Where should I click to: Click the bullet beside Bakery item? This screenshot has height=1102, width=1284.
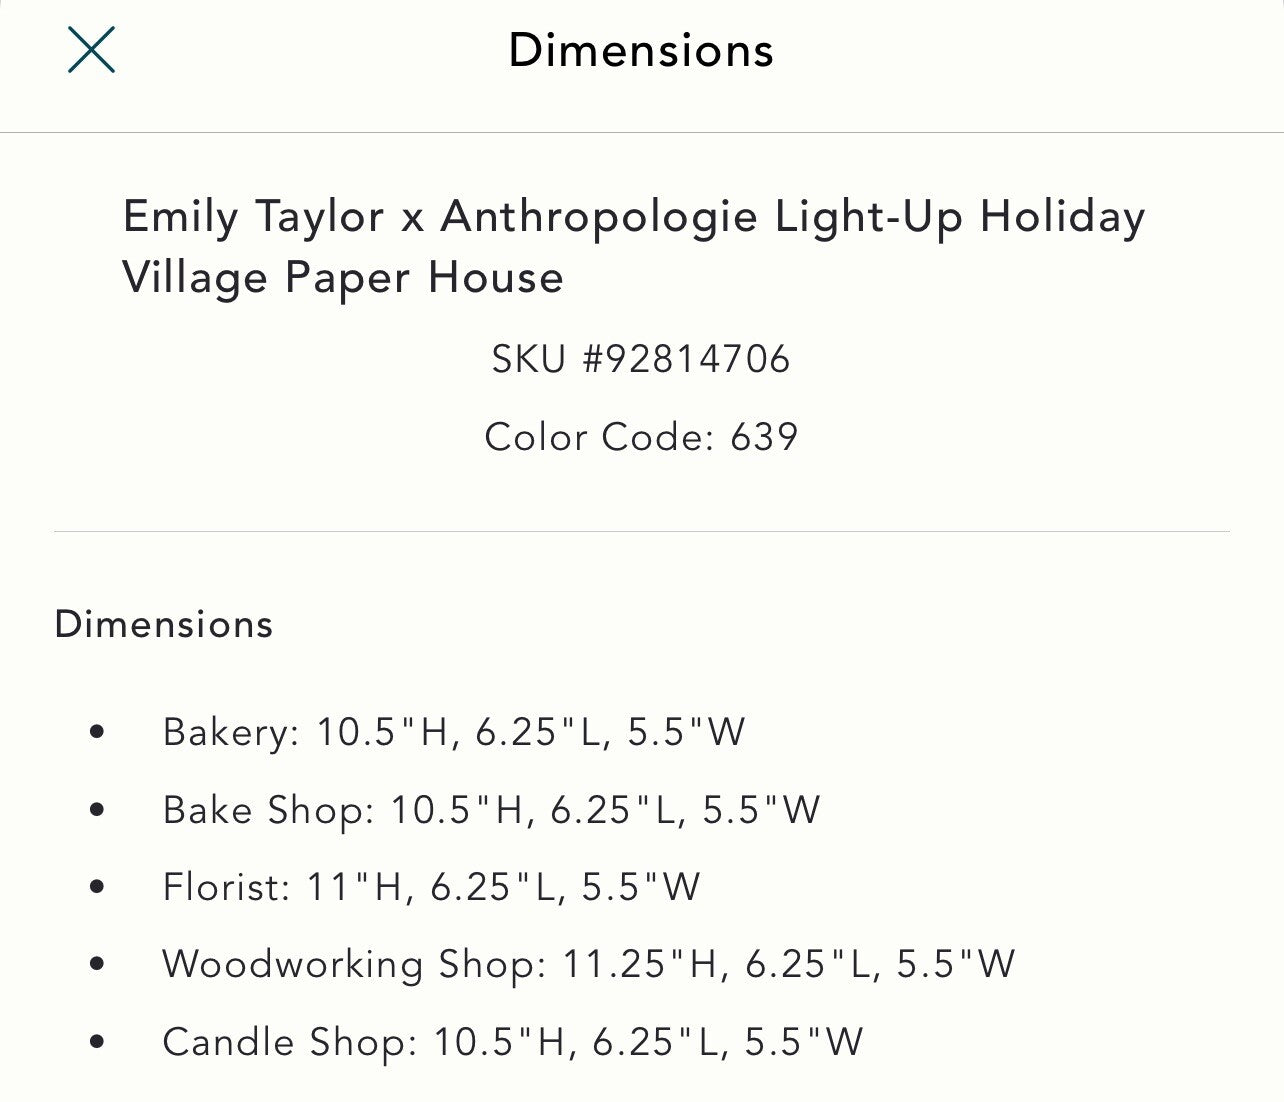click(x=96, y=731)
